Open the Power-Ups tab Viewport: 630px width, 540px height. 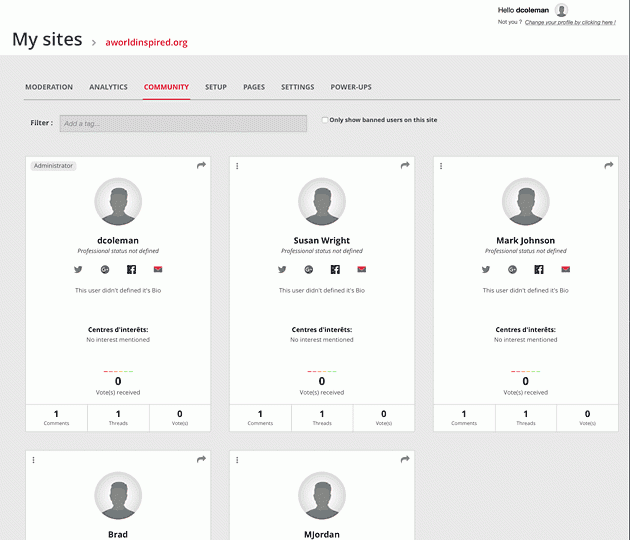pyautogui.click(x=351, y=87)
